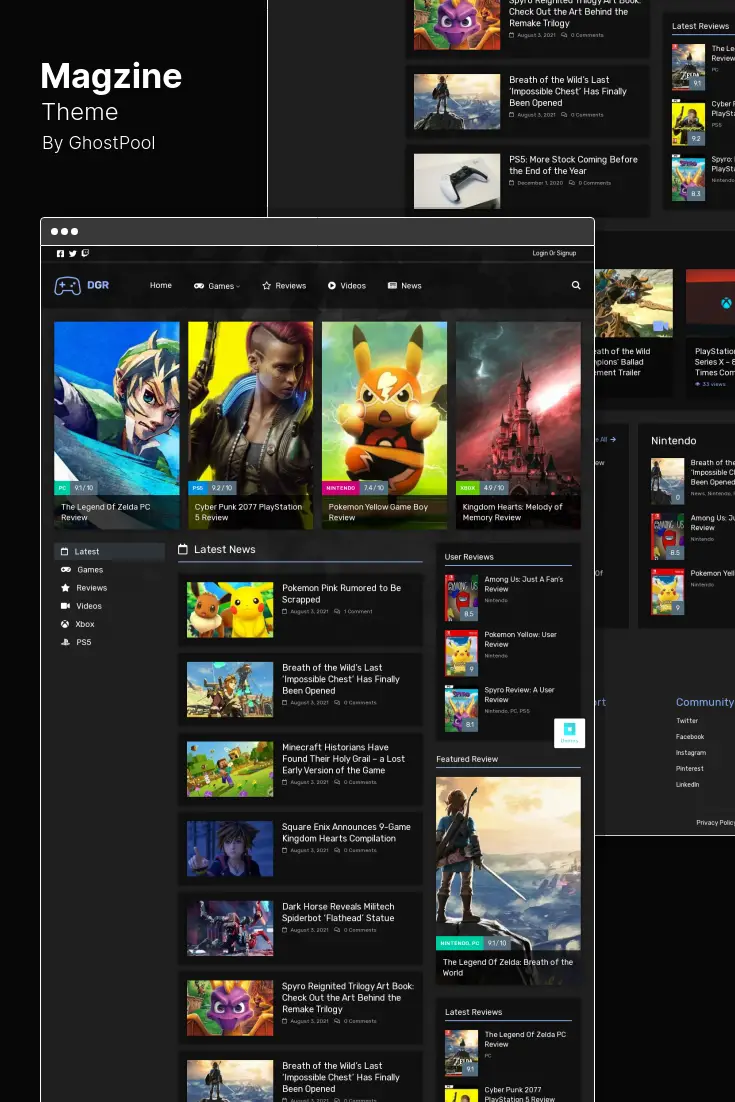735x1102 pixels.
Task: Click the PC tag on the Zelda card
Action: click(x=63, y=488)
